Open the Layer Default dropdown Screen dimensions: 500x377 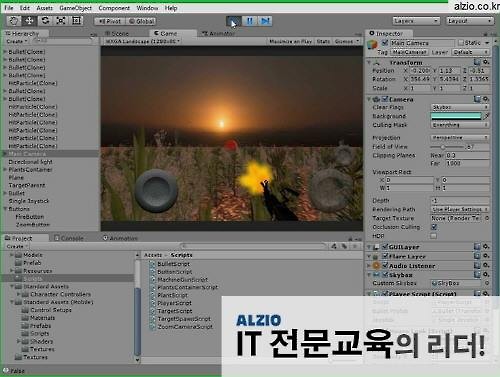tap(471, 52)
